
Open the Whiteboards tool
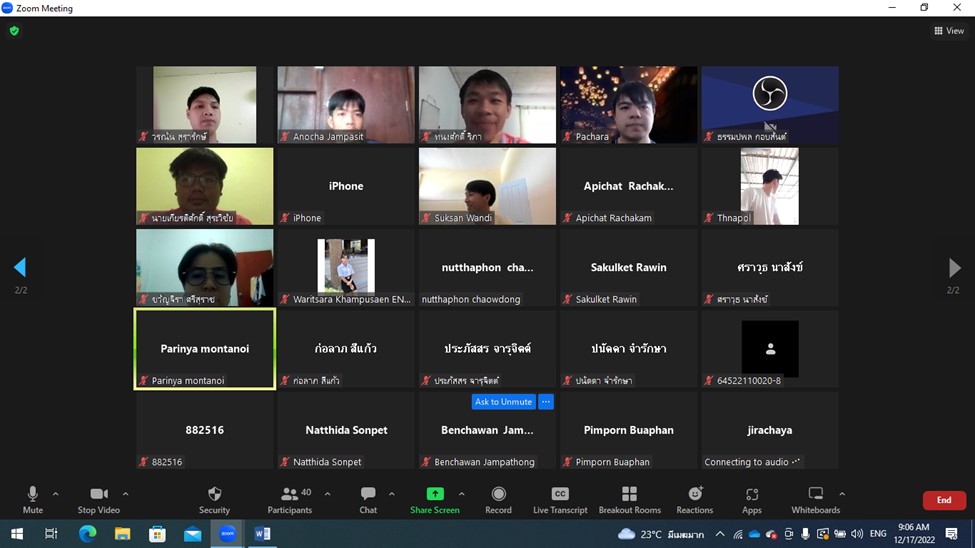click(815, 500)
